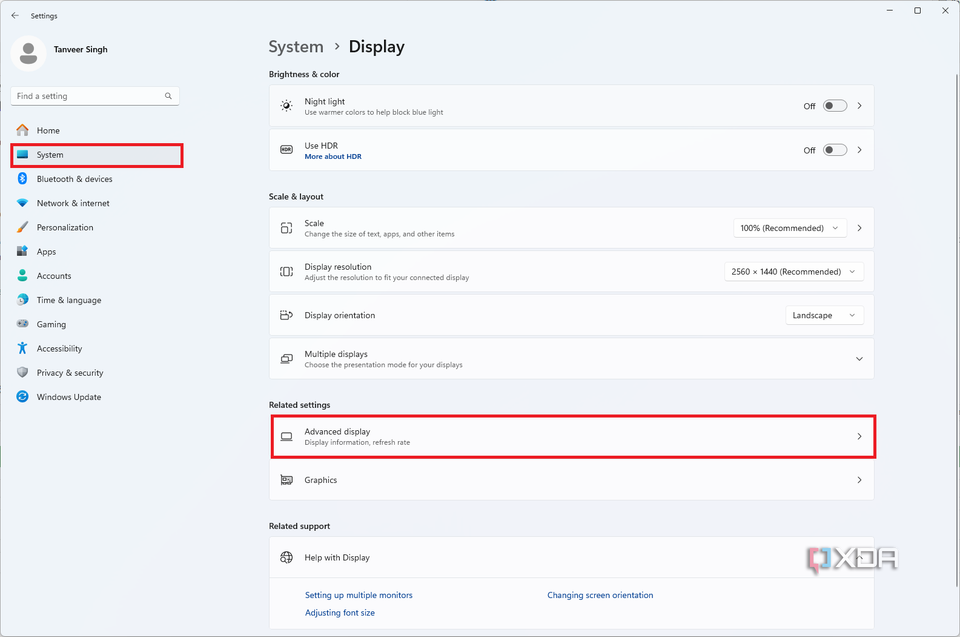This screenshot has width=960, height=637.
Task: Click the Find a setting search box
Action: coord(94,95)
